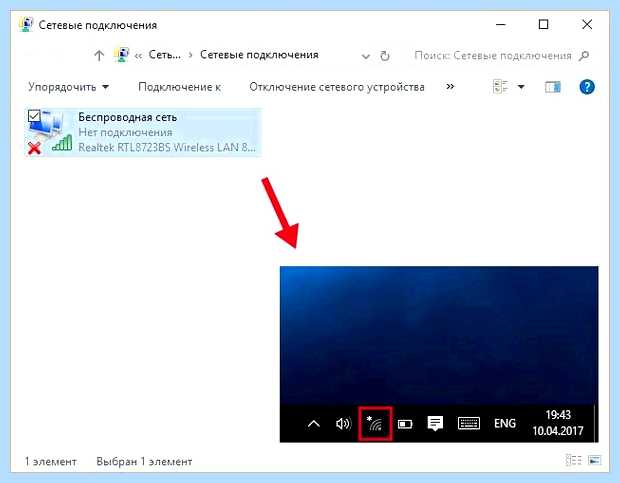
Task: Close the Сетевые подключения window
Action: 587,25
